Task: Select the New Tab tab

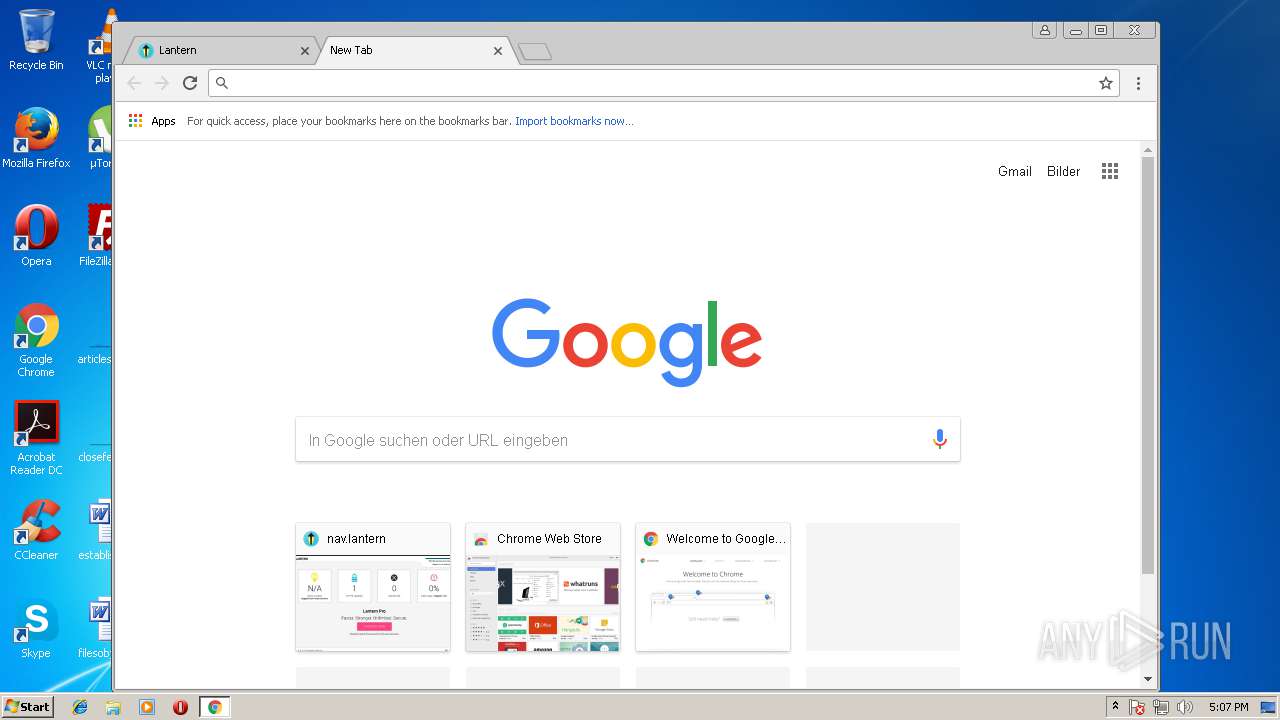Action: tap(415, 50)
